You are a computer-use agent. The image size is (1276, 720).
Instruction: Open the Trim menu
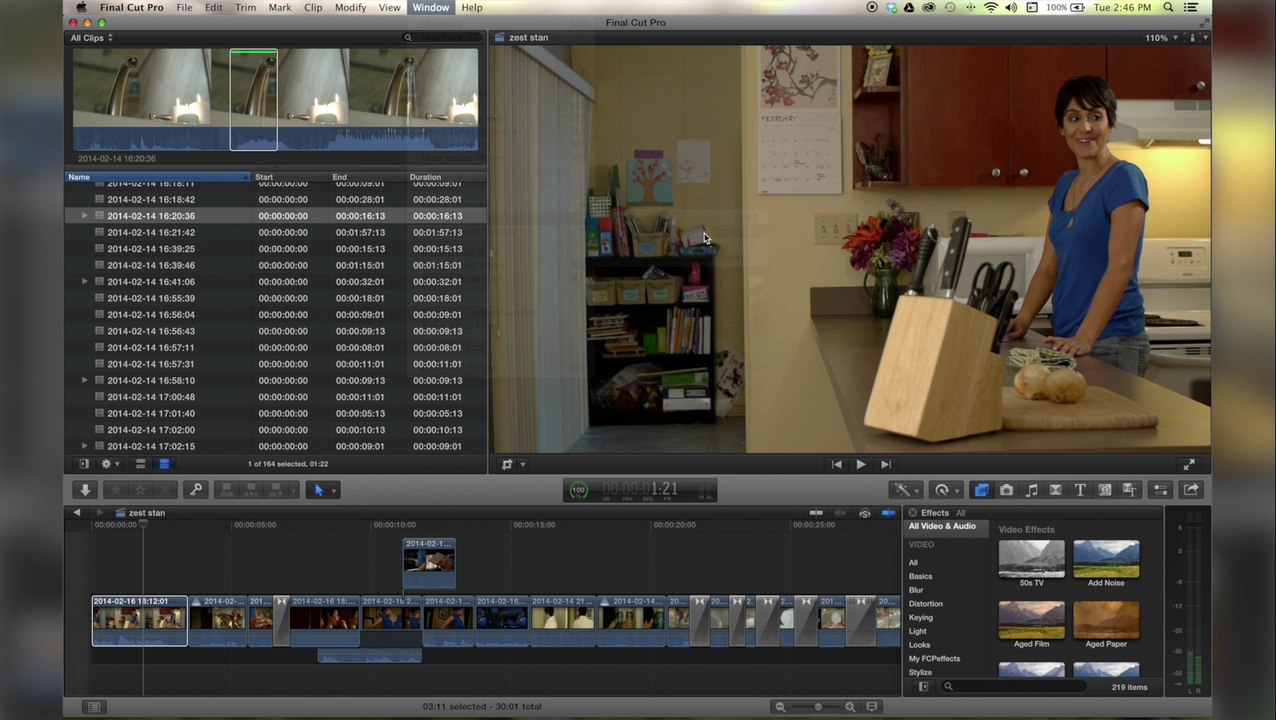pos(245,7)
